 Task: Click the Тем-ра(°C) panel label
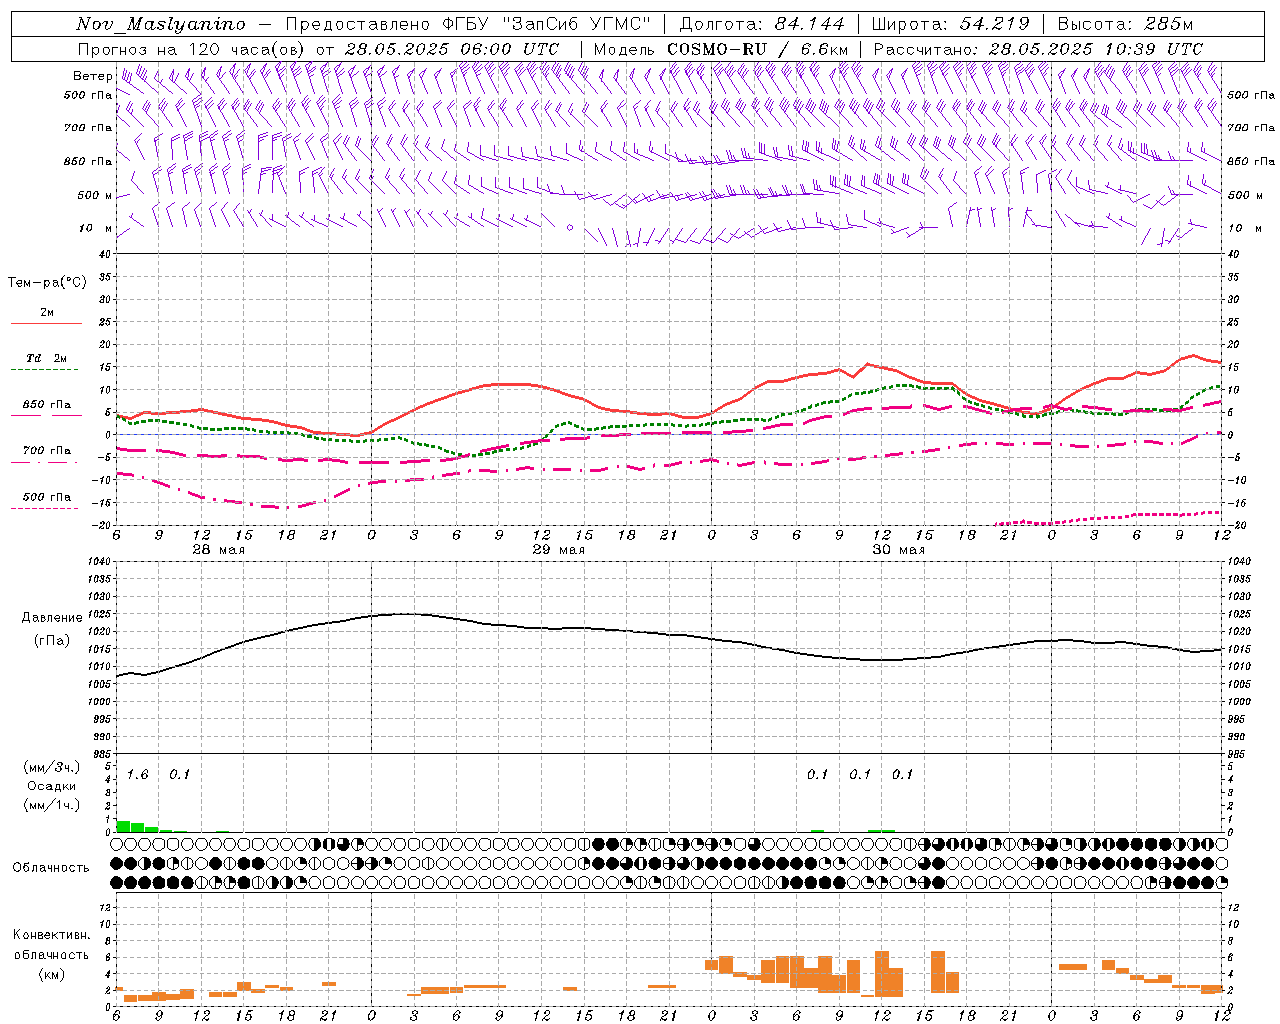[x=47, y=283]
